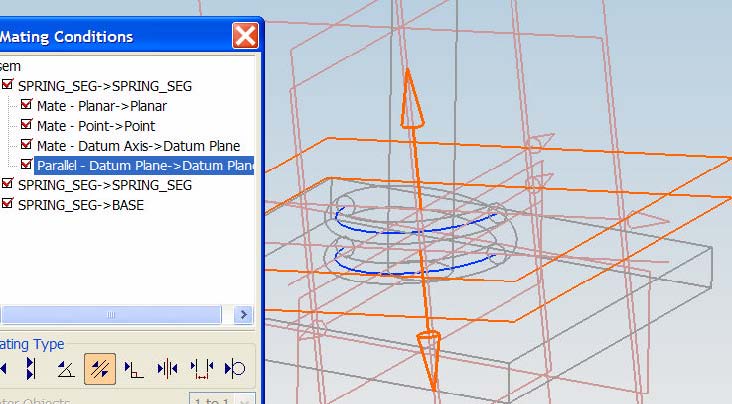The width and height of the screenshot is (732, 404).
Task: Choose the Angle mating type icon
Action: click(x=64, y=368)
